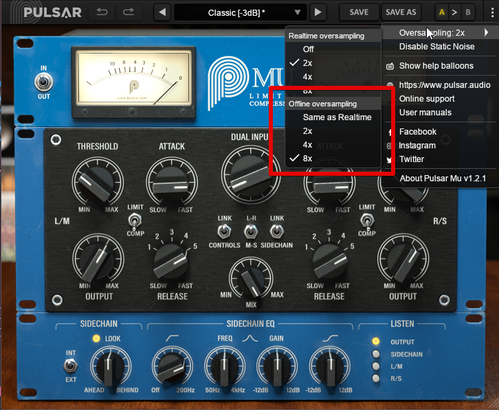Click the high-shelf filter shape icon
This screenshot has width=499, height=410.
330,338
